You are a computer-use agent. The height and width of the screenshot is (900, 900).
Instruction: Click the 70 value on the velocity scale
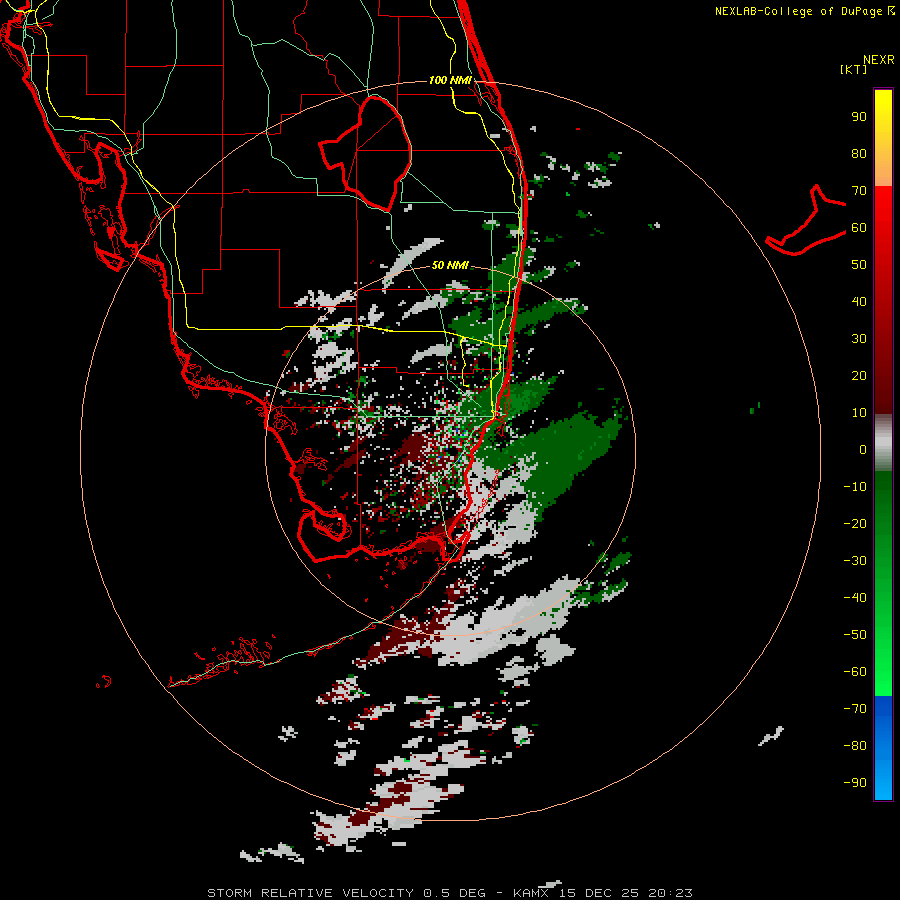click(859, 191)
